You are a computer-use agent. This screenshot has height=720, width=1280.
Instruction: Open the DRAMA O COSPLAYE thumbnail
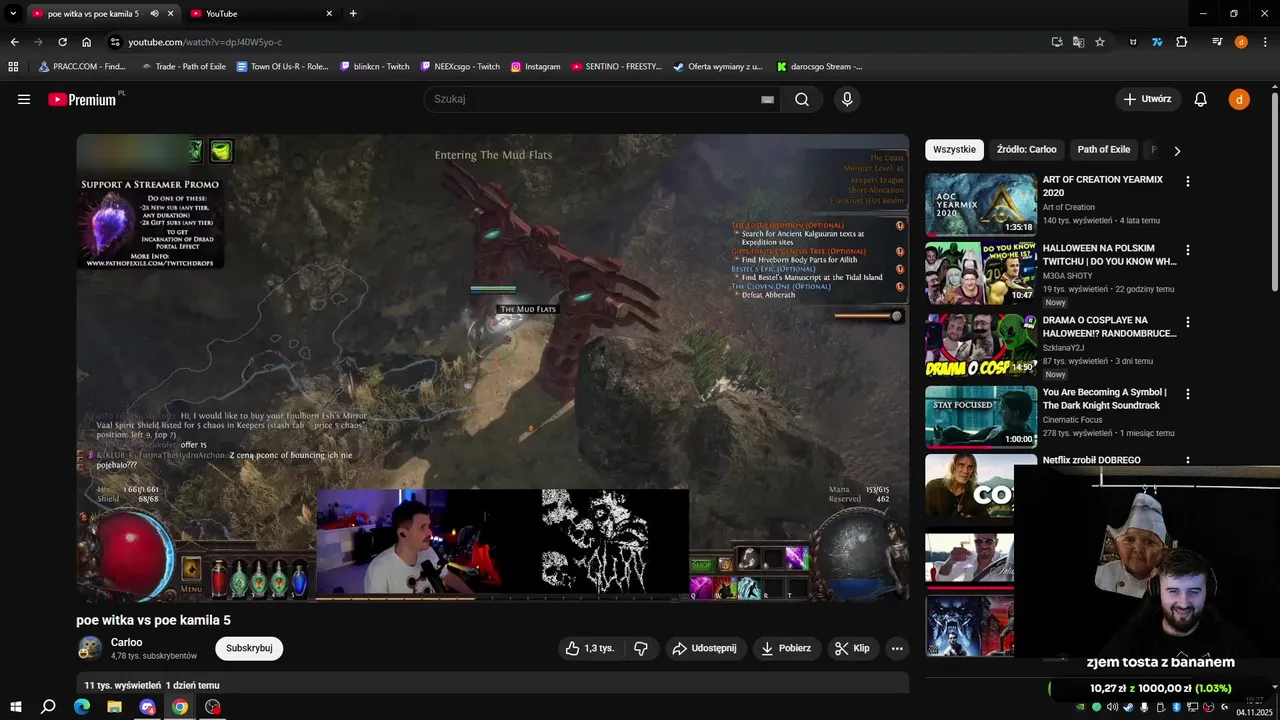click(x=980, y=344)
